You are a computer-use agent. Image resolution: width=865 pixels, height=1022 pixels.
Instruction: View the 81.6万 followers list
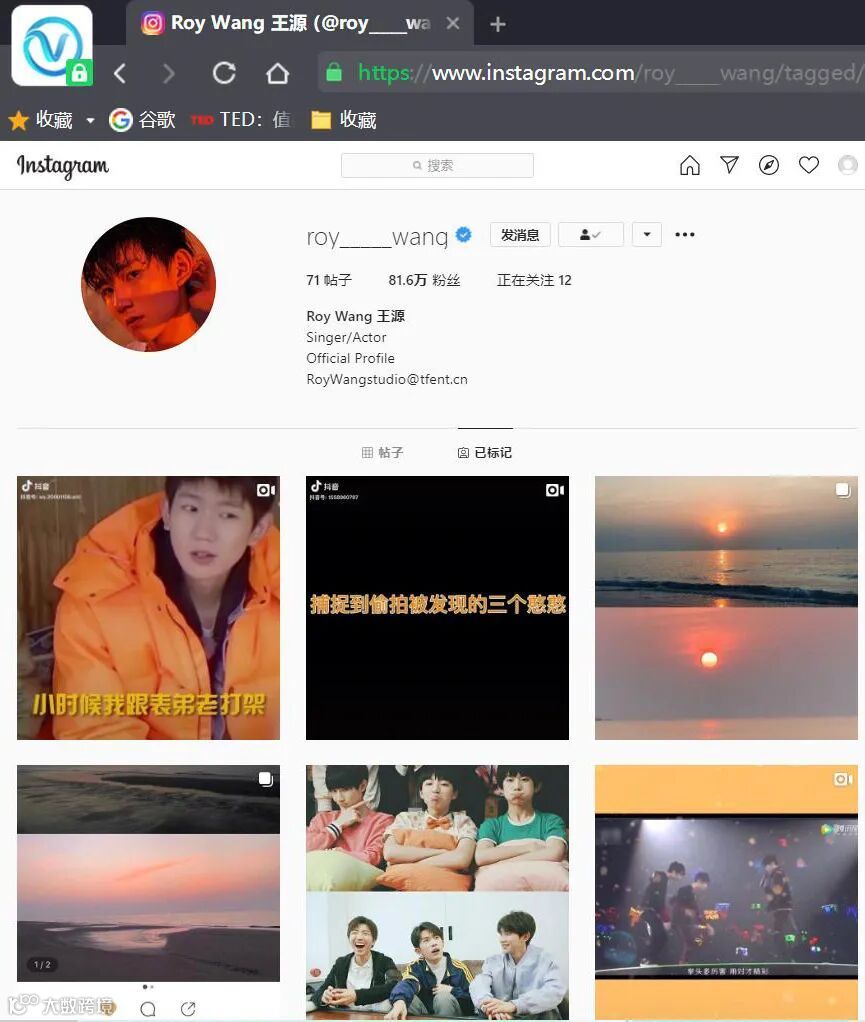tap(424, 280)
